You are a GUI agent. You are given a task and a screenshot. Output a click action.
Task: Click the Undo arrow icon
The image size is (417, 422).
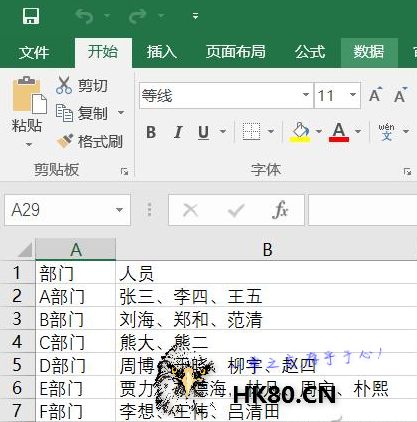tap(84, 16)
